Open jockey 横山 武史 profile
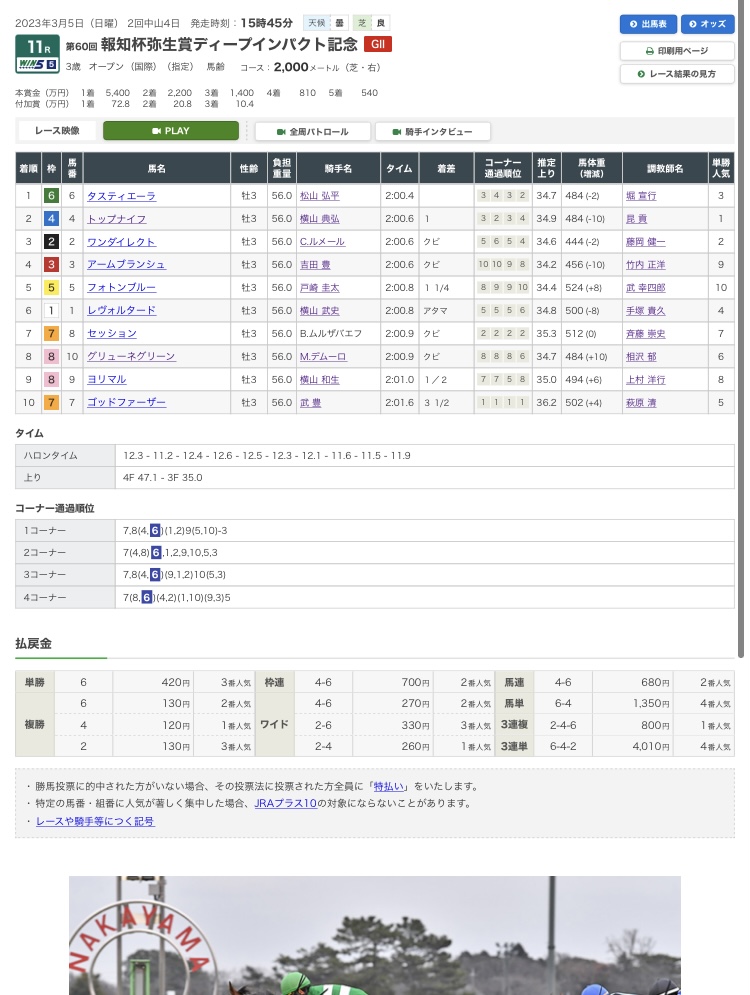The height and width of the screenshot is (995, 750). (320, 310)
